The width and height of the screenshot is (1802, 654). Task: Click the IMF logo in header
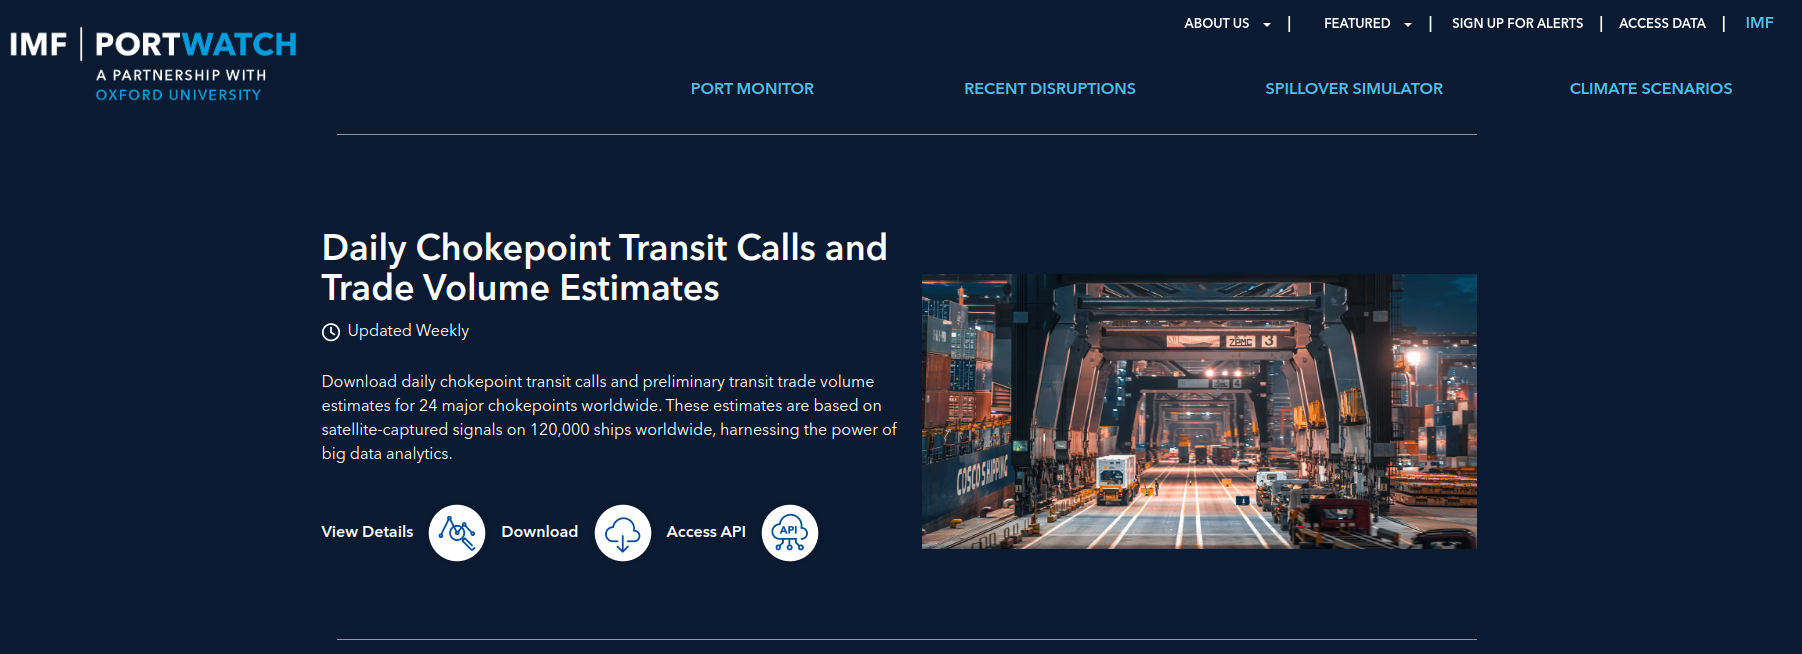pos(38,45)
